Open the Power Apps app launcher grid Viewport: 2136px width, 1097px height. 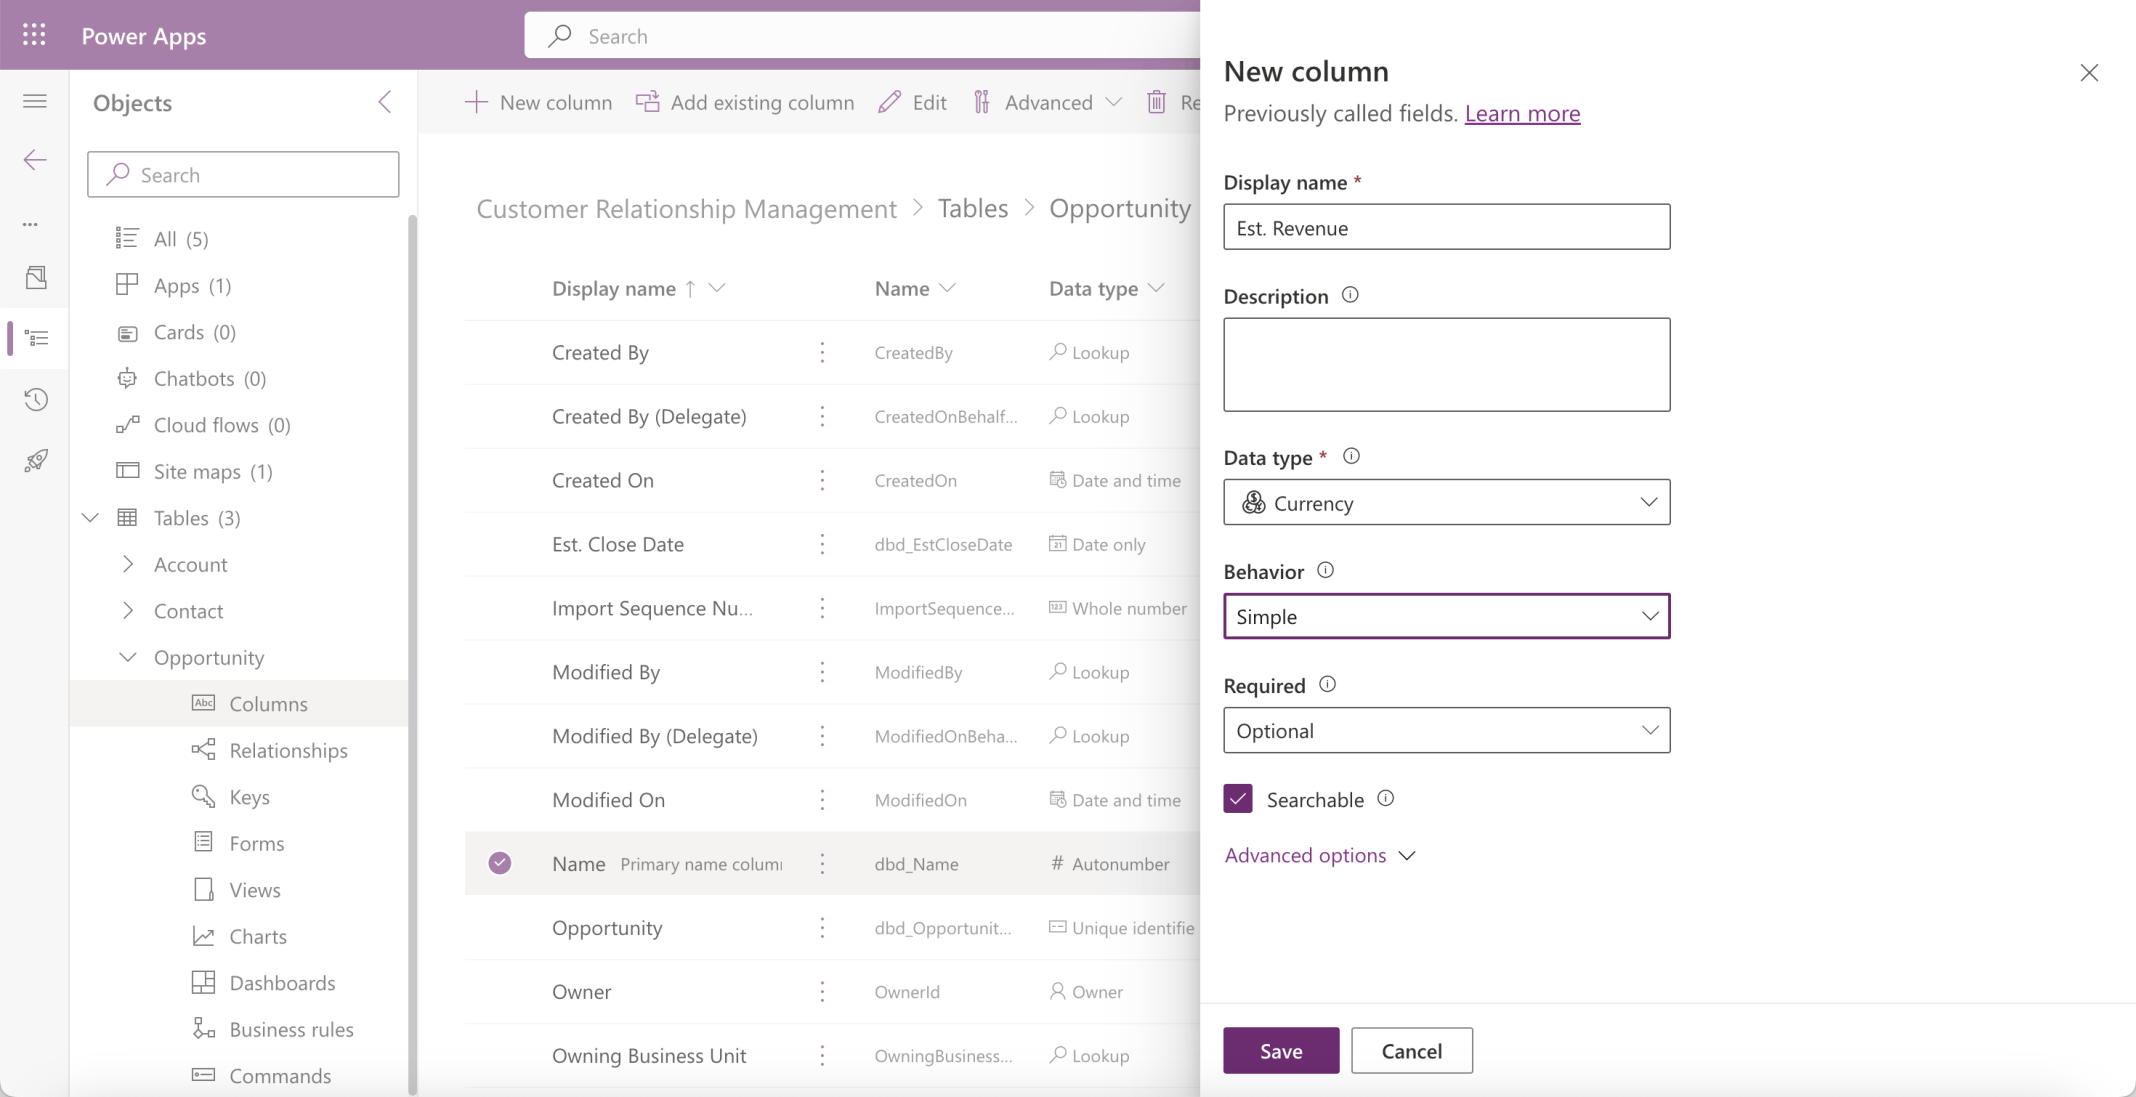pyautogui.click(x=34, y=34)
